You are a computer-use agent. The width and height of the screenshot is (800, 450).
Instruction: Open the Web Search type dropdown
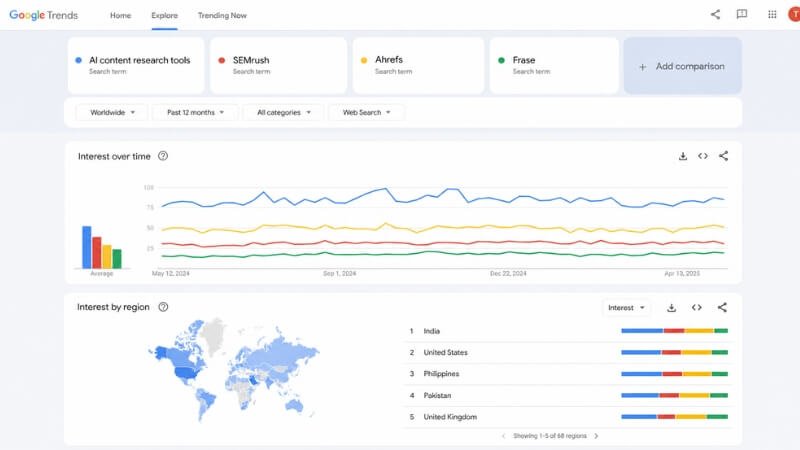coord(366,112)
